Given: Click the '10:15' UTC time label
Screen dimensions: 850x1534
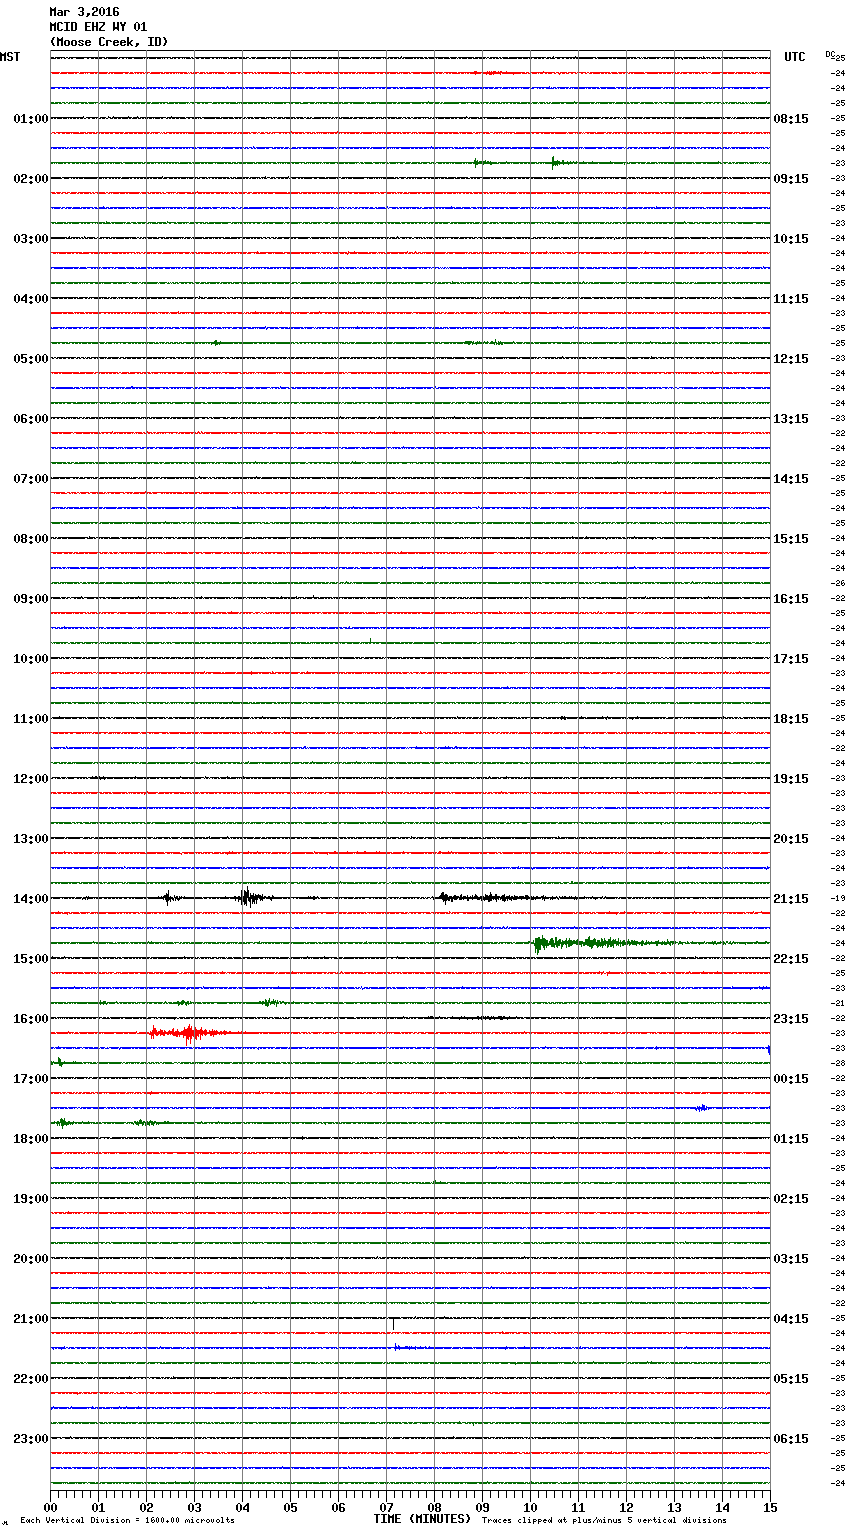Looking at the screenshot, I should click(791, 239).
